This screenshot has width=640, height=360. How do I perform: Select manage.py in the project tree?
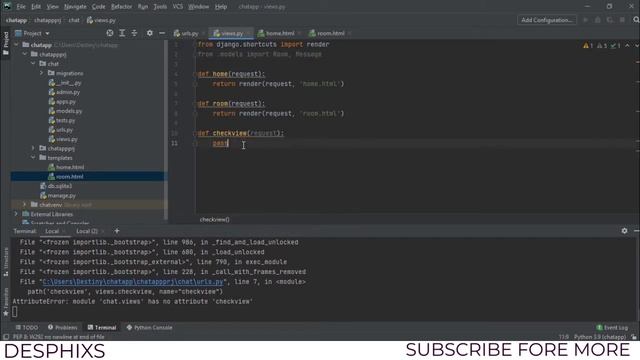(x=58, y=195)
